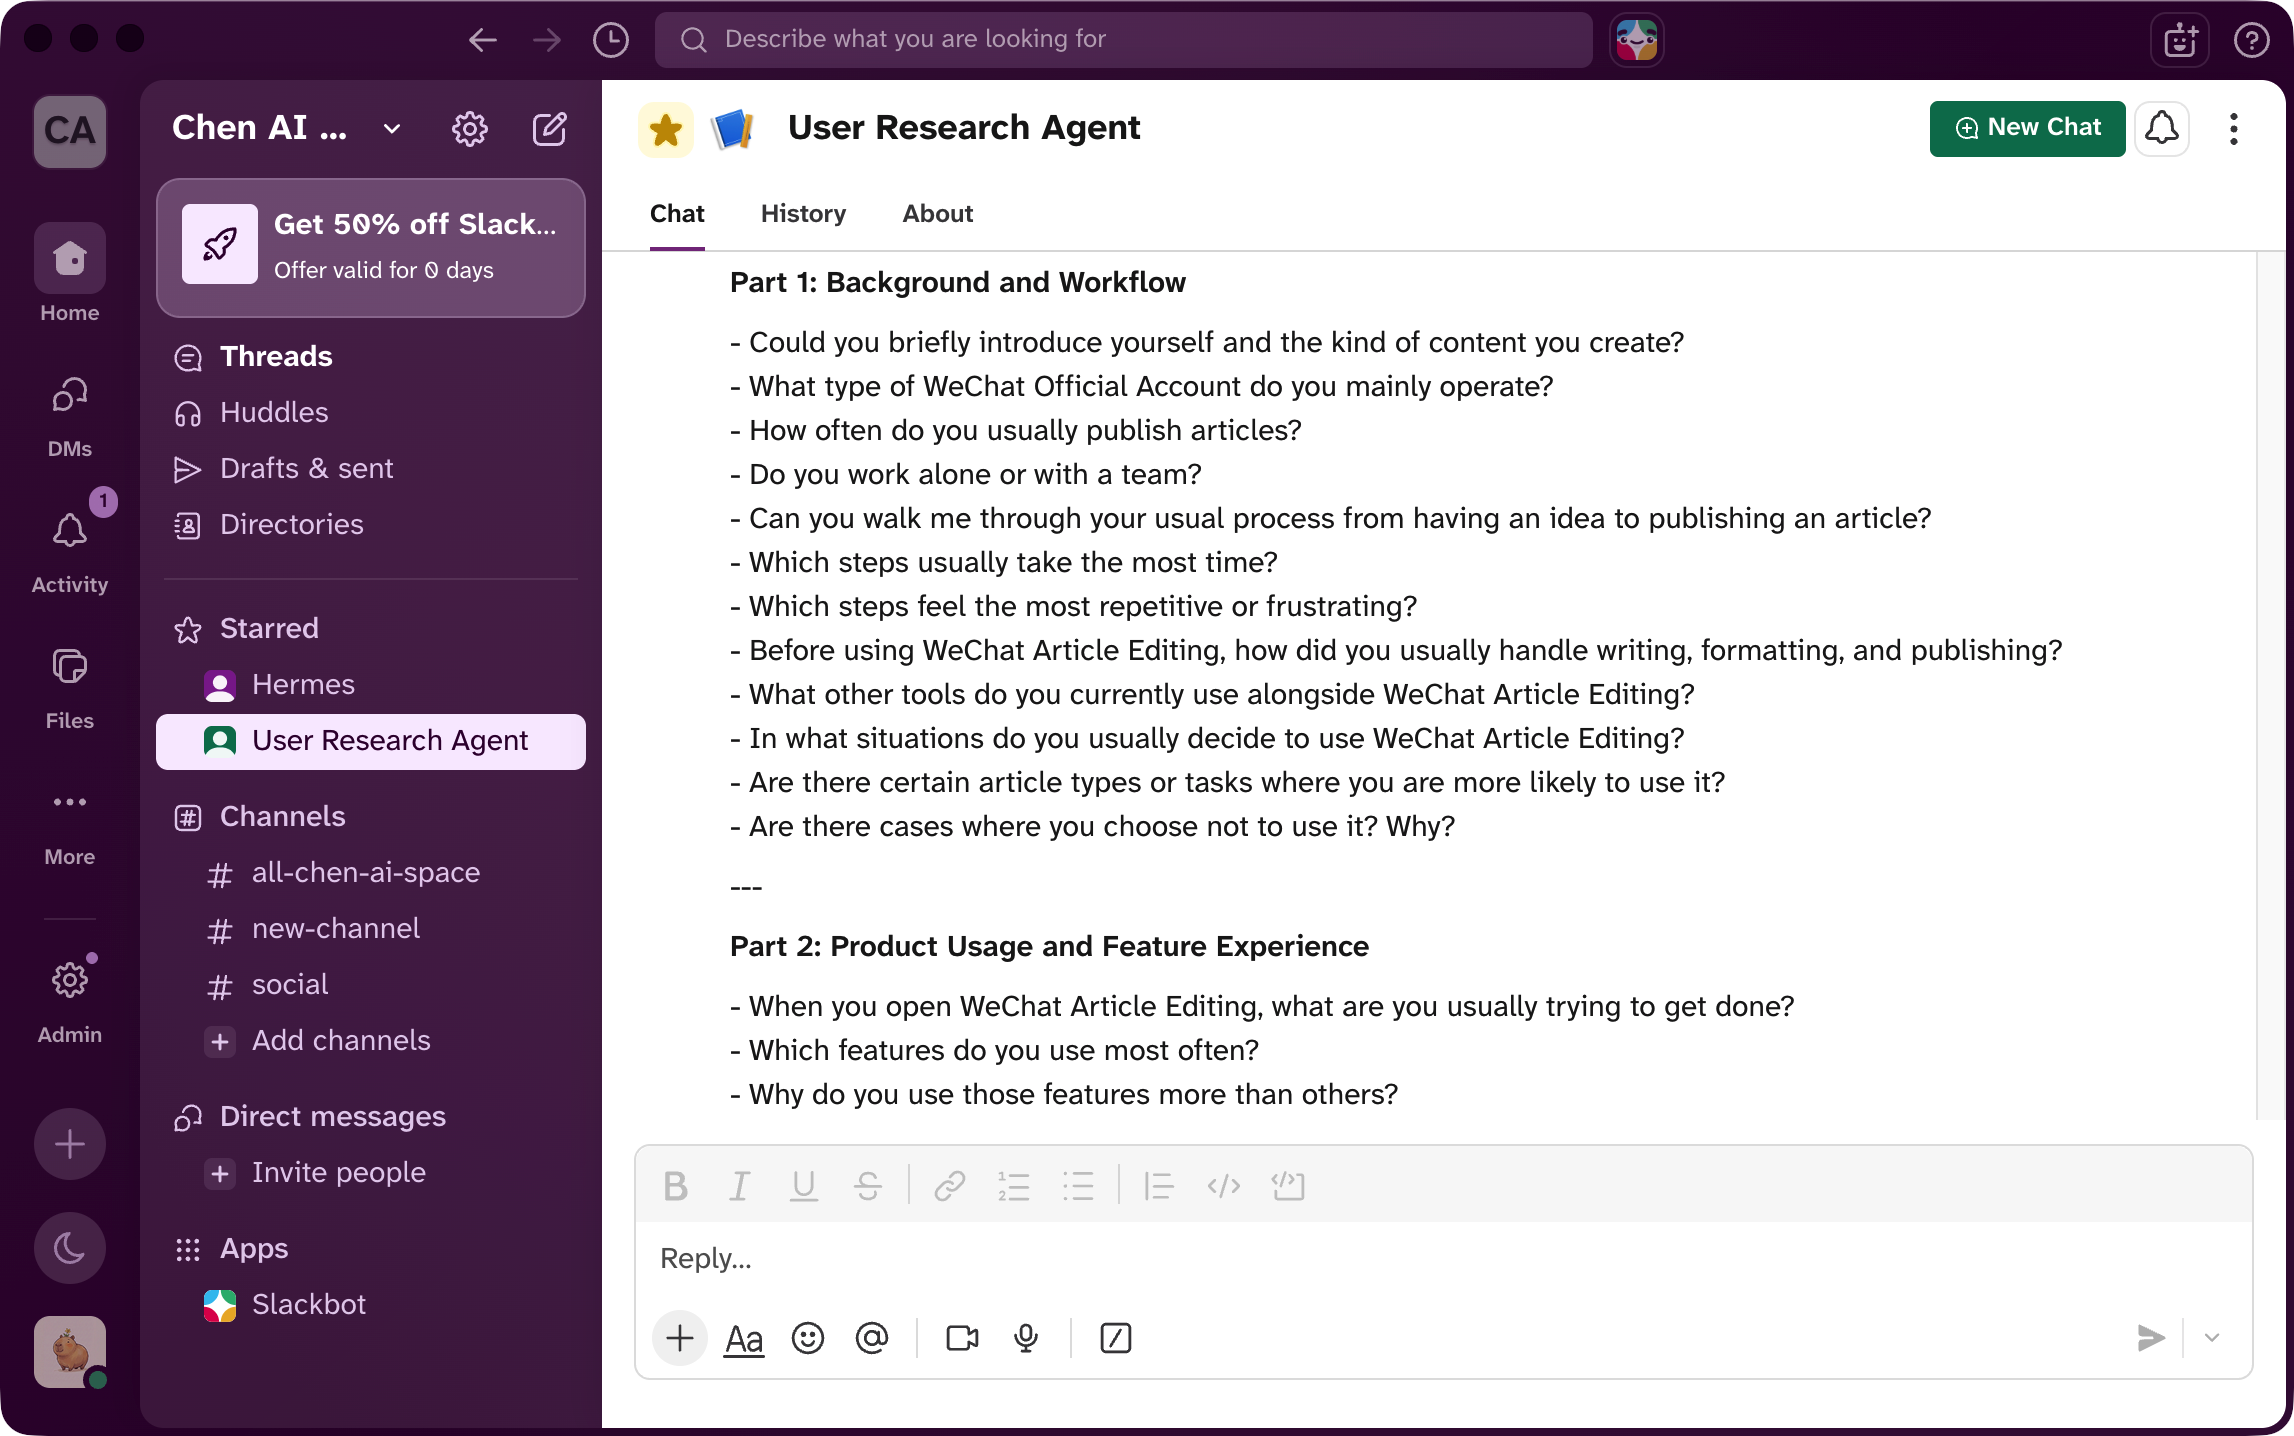Viewport: 2294px width, 1436px height.
Task: Toggle inline code formatting
Action: pyautogui.click(x=1224, y=1187)
